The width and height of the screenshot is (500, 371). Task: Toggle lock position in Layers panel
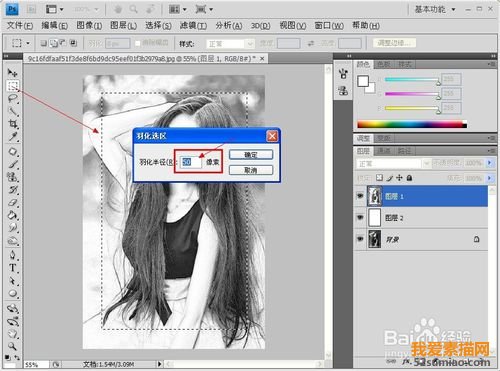(399, 178)
